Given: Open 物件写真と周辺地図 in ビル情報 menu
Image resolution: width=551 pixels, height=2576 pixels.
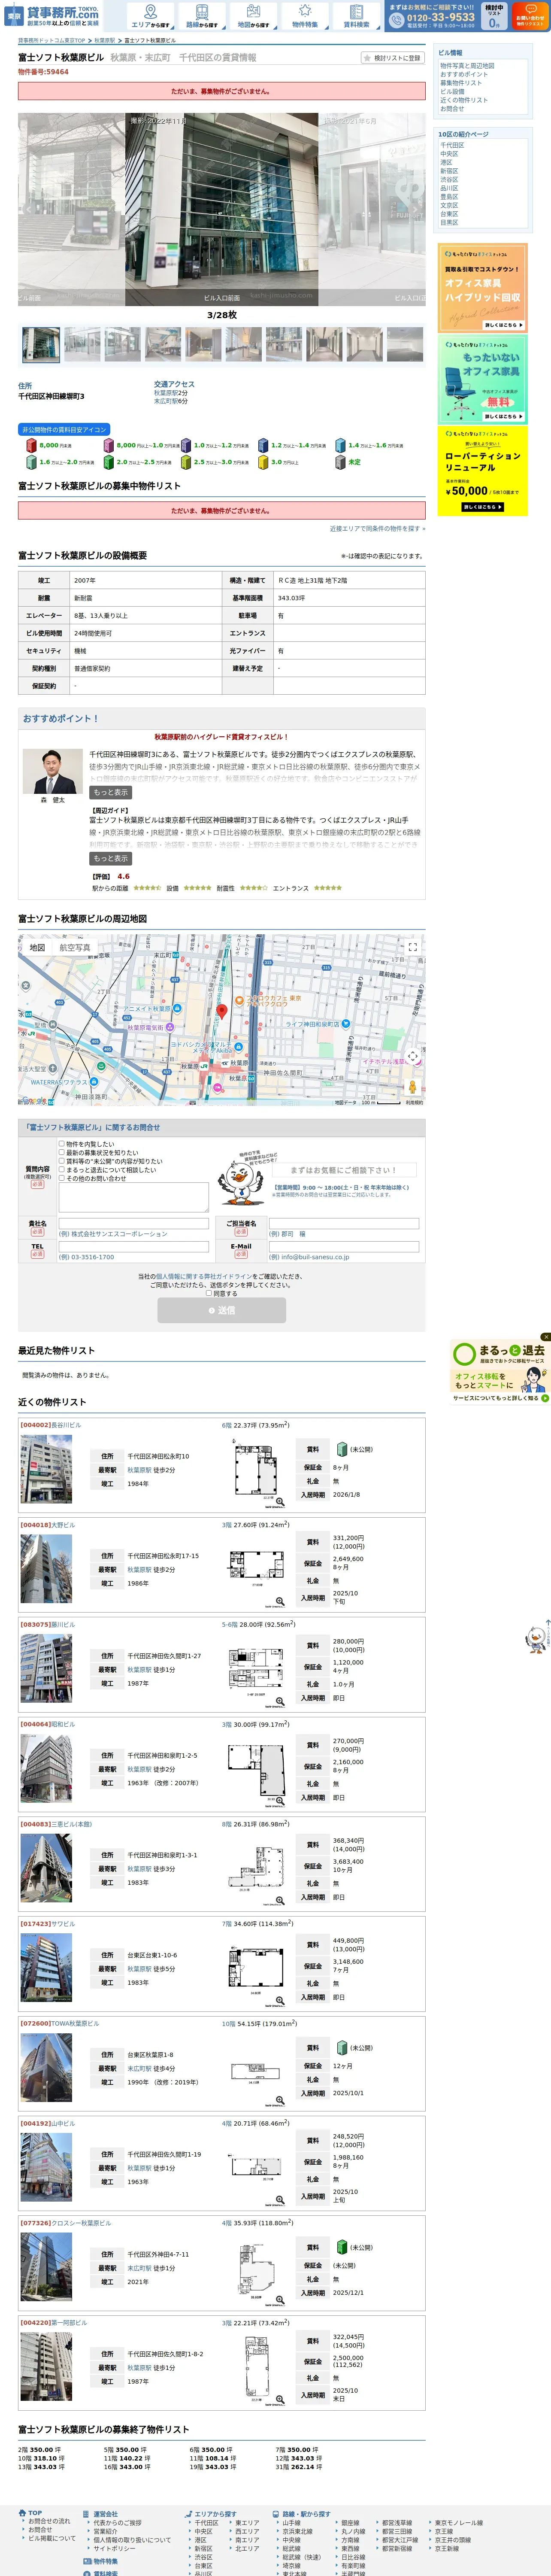Looking at the screenshot, I should coord(467,66).
